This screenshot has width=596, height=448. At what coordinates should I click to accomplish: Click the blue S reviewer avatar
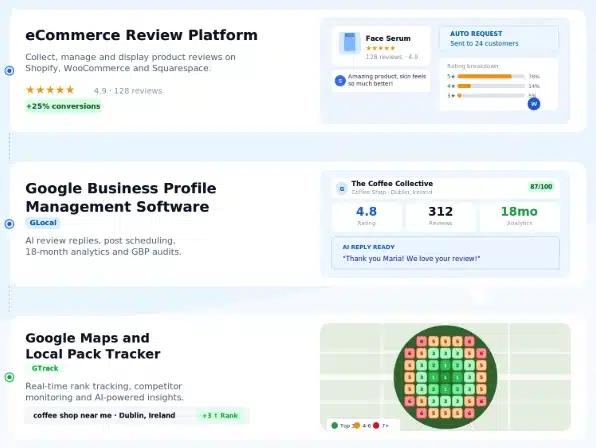pyautogui.click(x=340, y=81)
